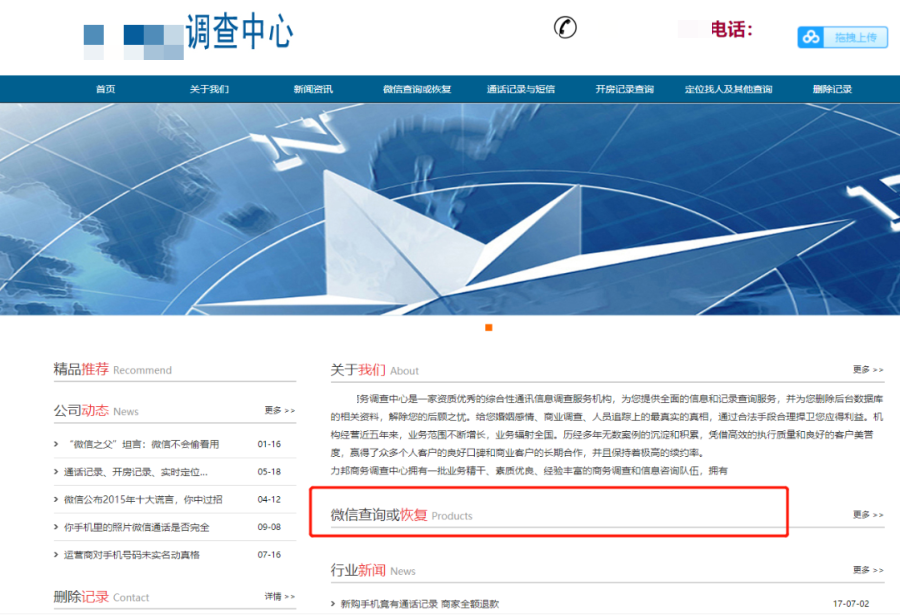The height and width of the screenshot is (615, 900).
Task: Click the orange carousel indicator dot below banner
Action: coord(489,328)
